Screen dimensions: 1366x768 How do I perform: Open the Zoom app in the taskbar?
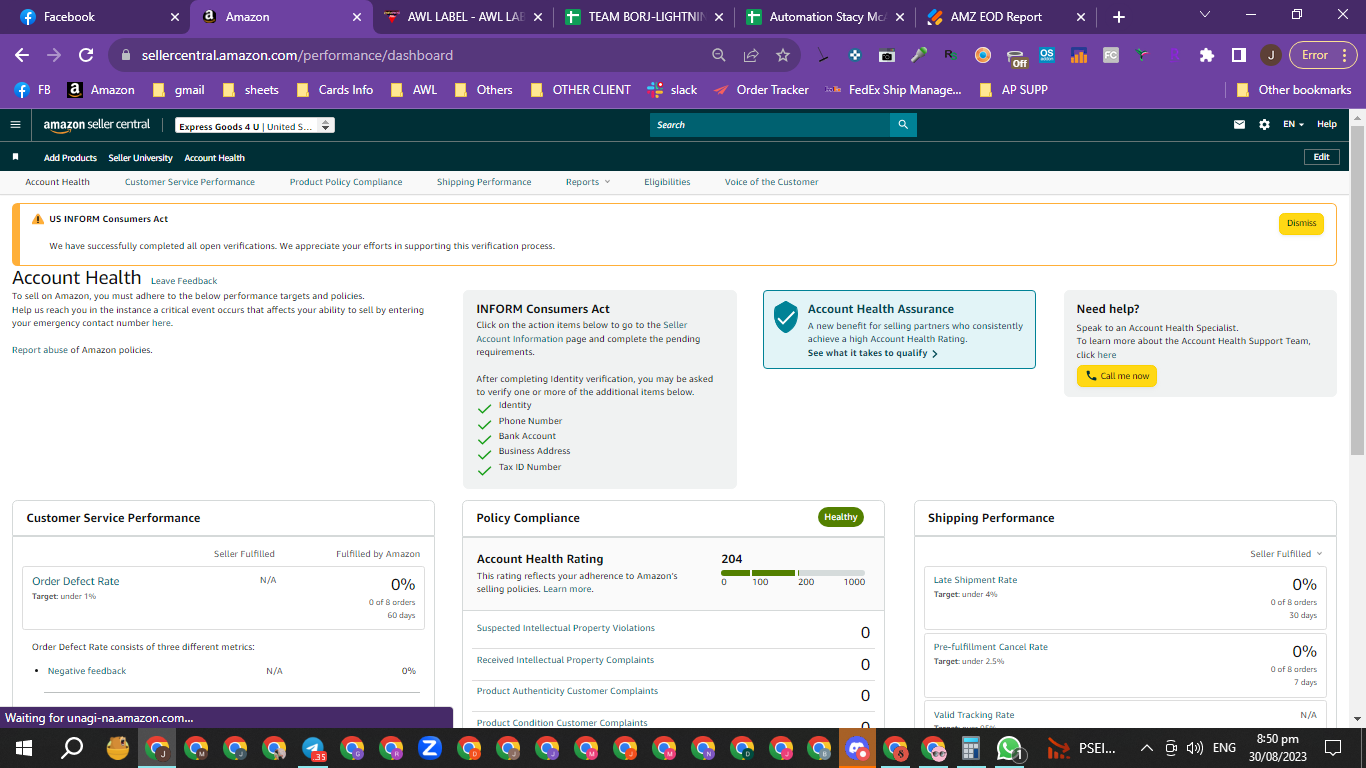click(x=430, y=748)
